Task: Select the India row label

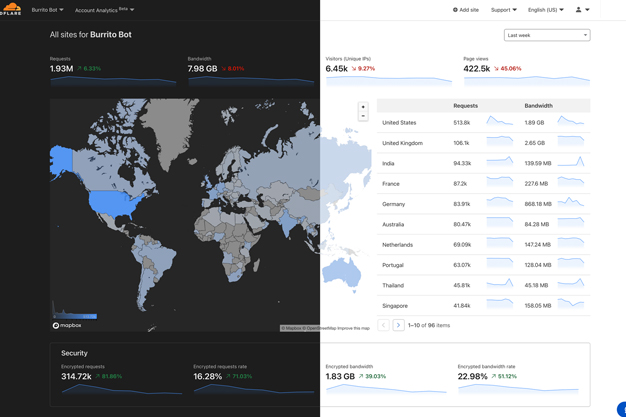Action: click(388, 163)
